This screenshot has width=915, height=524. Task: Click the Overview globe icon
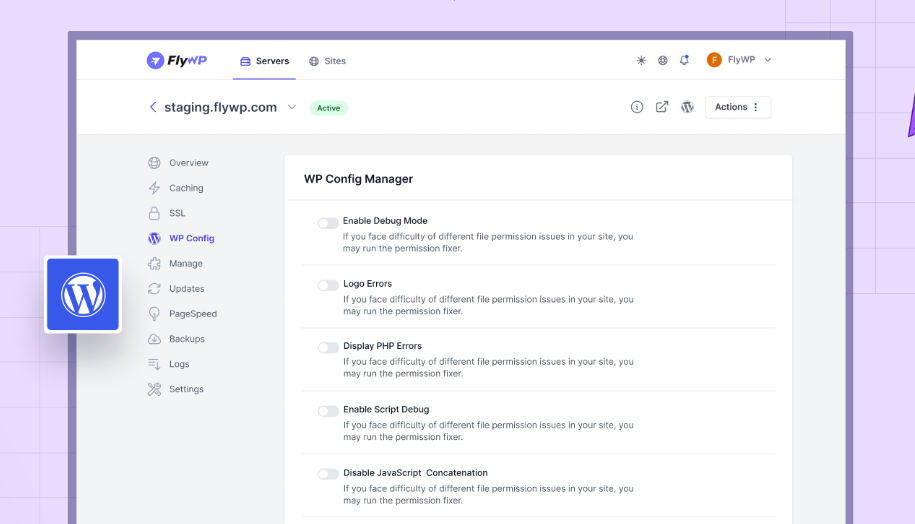point(154,163)
